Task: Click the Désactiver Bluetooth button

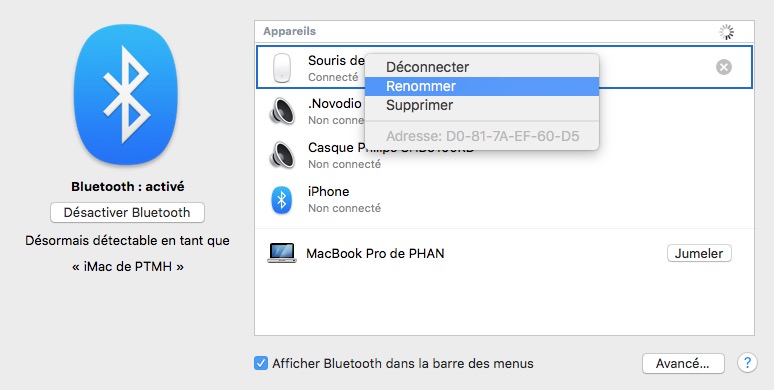Action: (x=127, y=212)
